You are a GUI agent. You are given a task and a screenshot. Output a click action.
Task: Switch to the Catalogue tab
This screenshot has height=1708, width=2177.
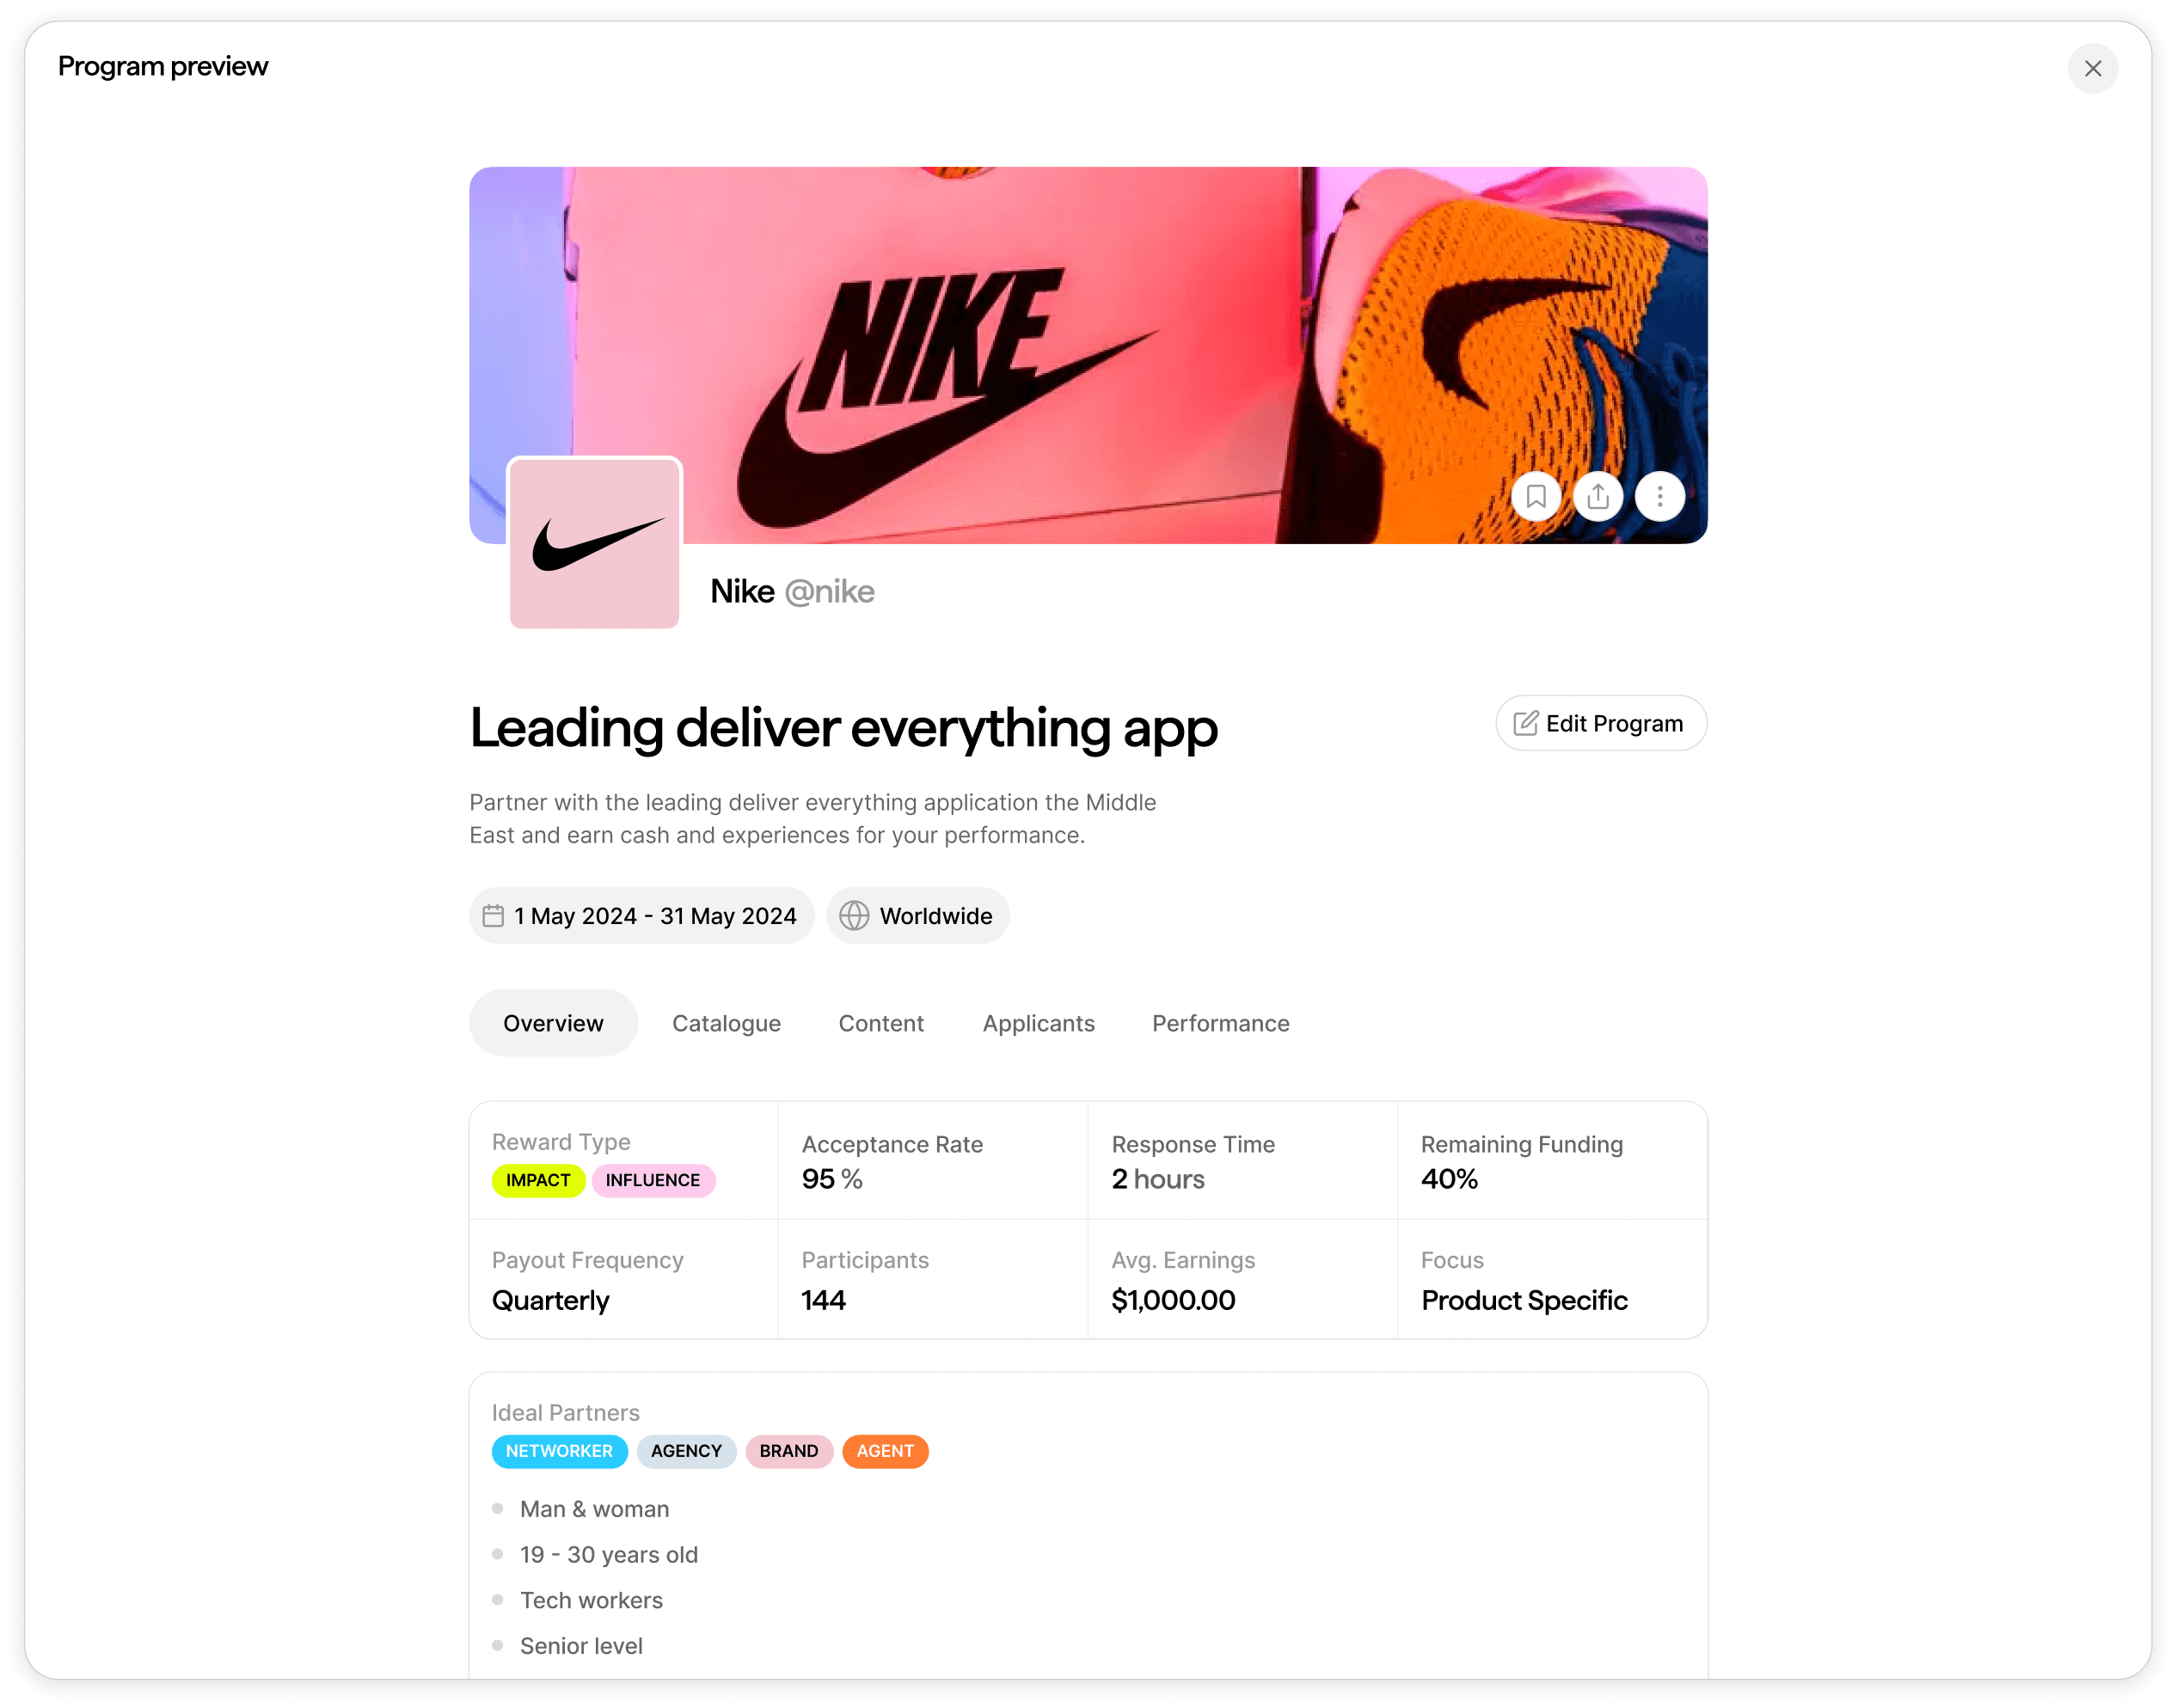(x=726, y=1023)
